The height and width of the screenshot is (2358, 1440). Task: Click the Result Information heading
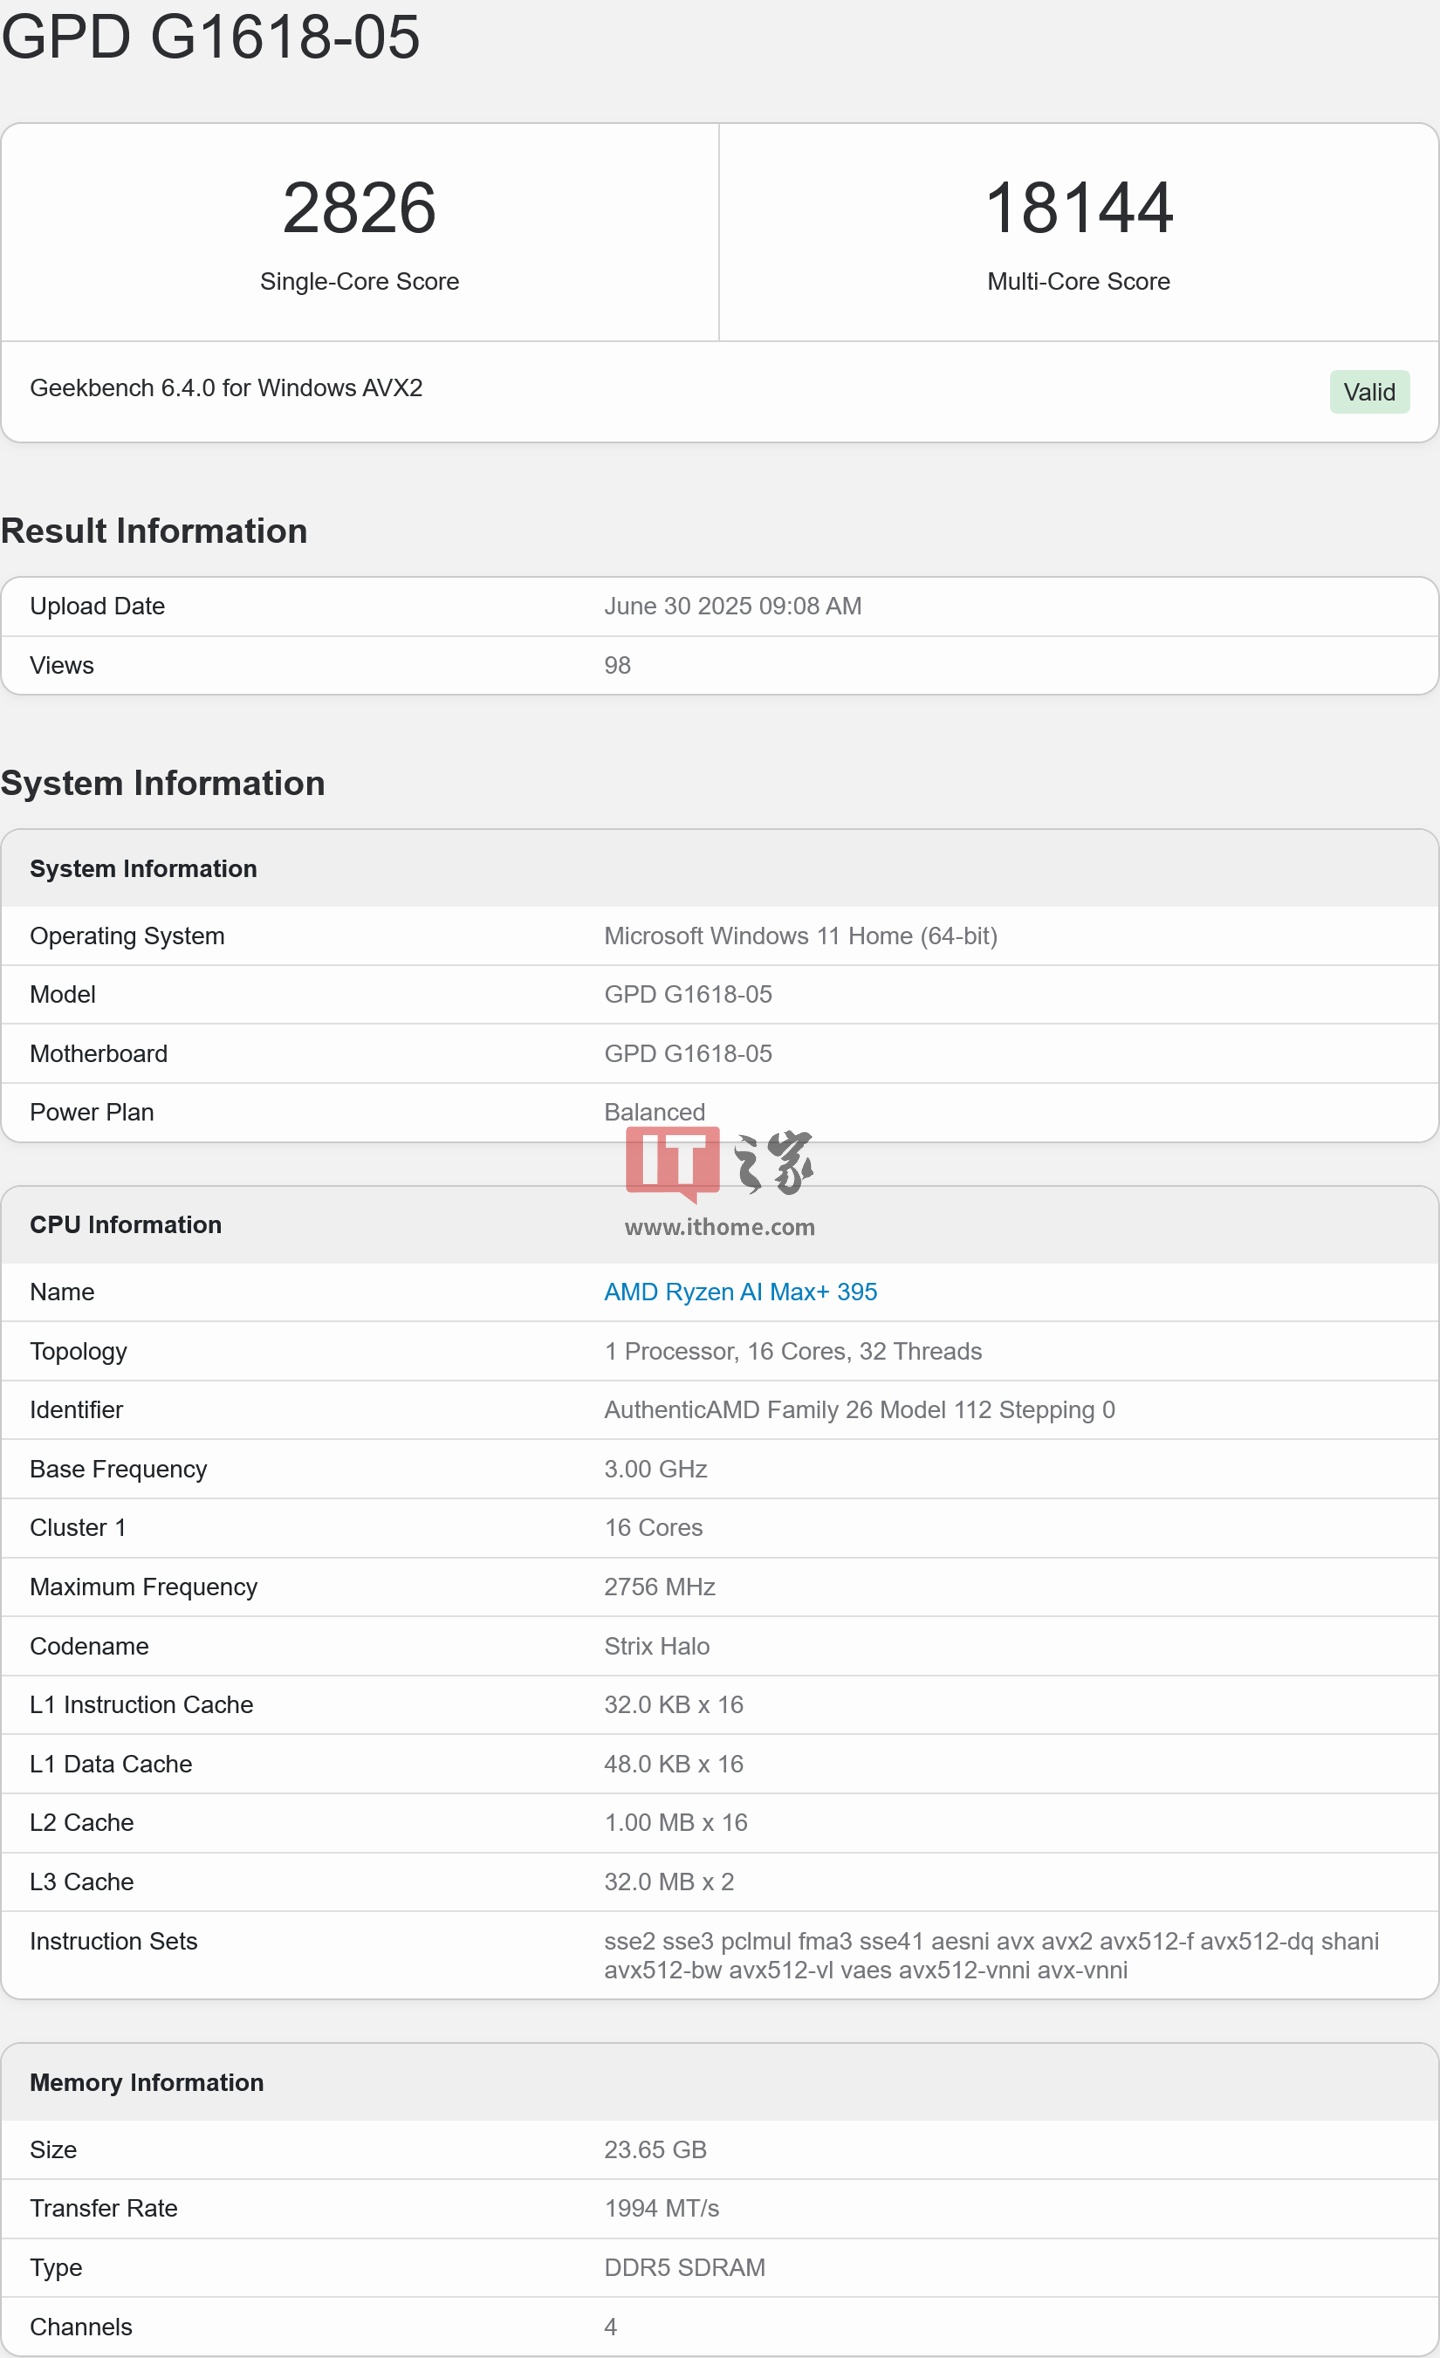154,531
